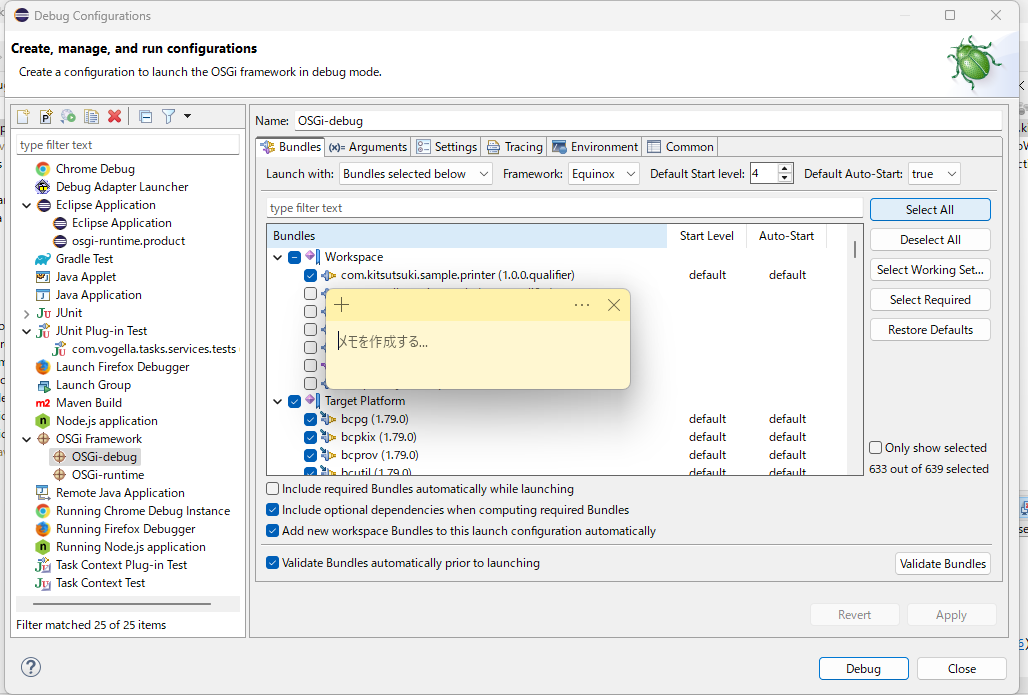Click the Task Context Plug-in Test icon
The width and height of the screenshot is (1028, 695).
[x=43, y=565]
